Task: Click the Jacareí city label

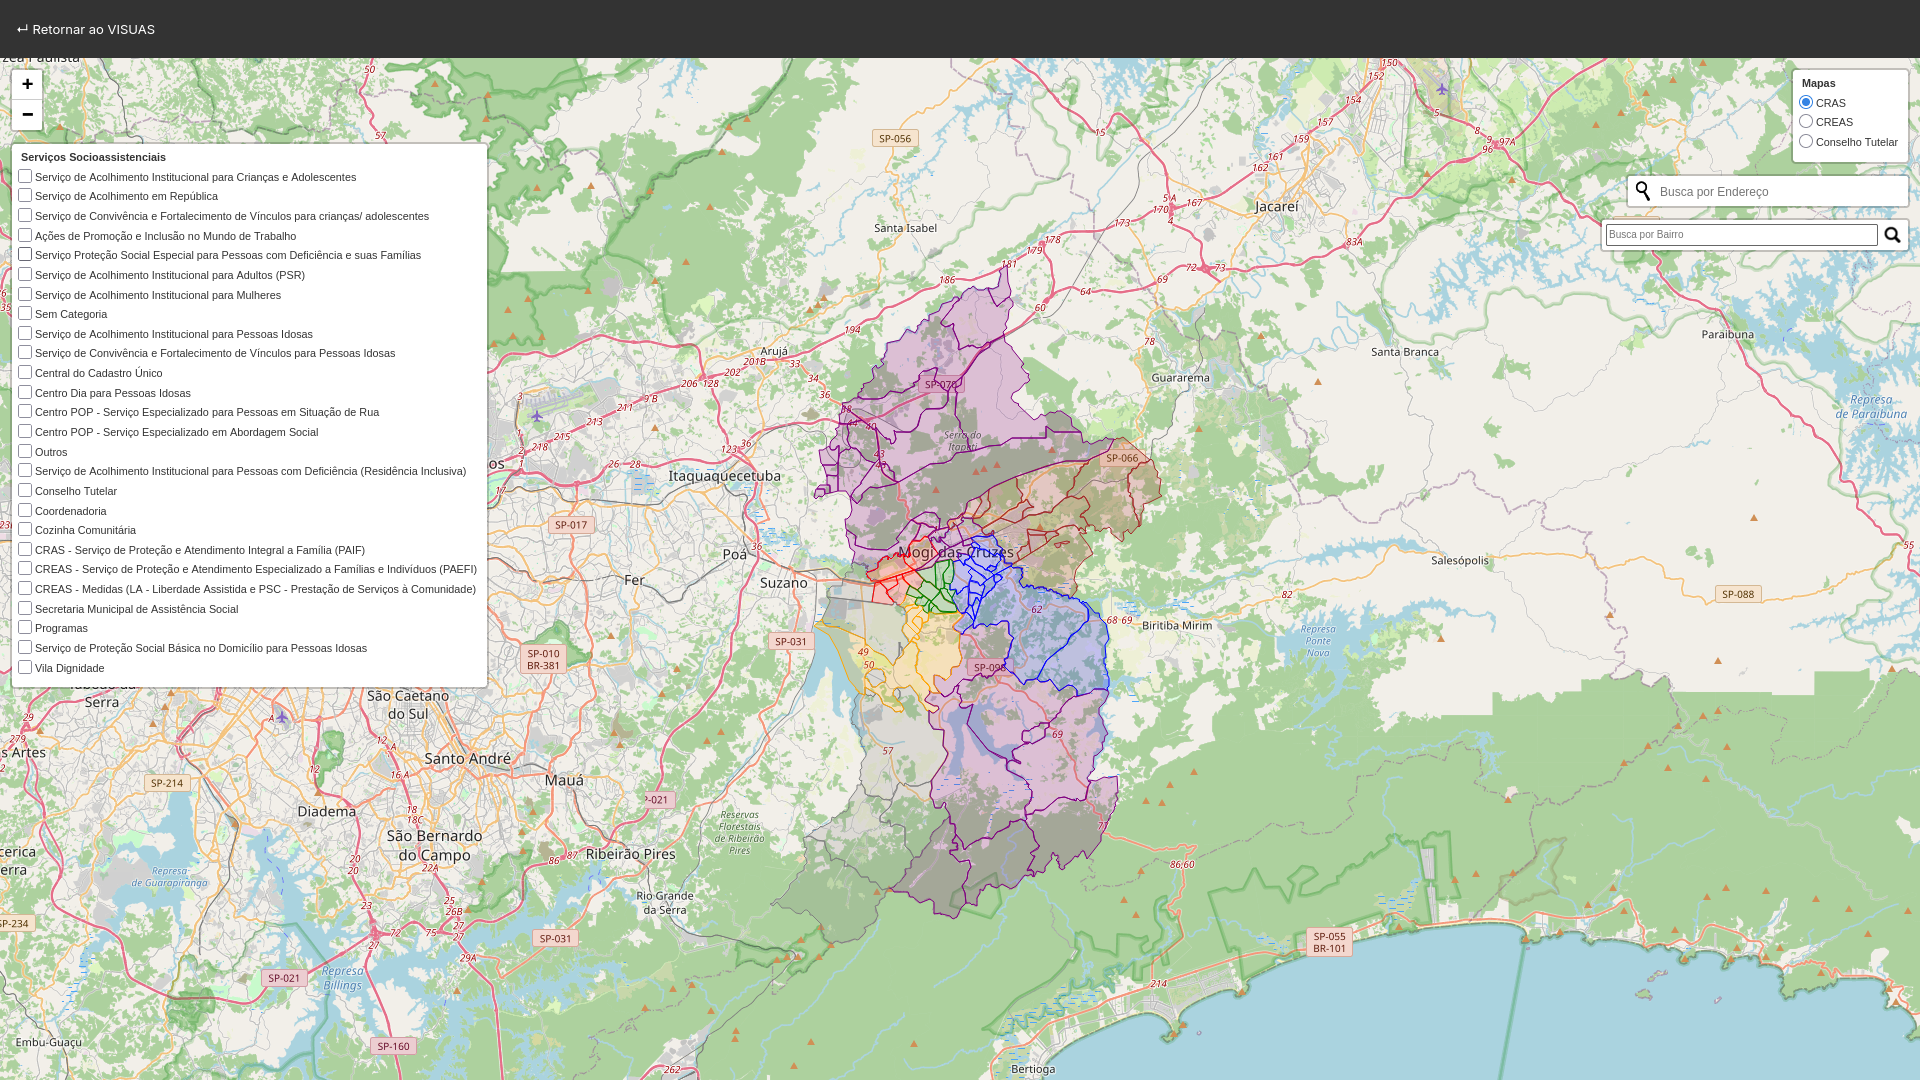Action: [1277, 206]
